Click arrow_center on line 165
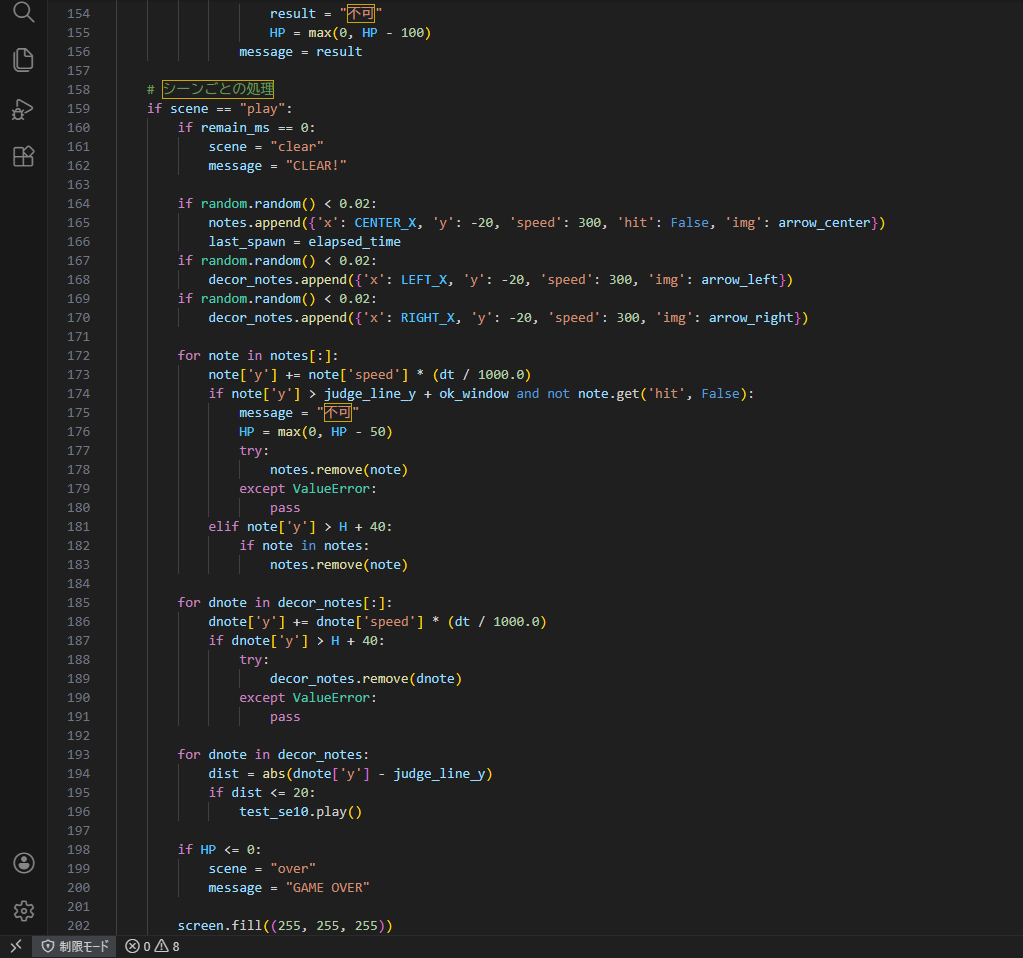The height and width of the screenshot is (958, 1023). point(827,222)
